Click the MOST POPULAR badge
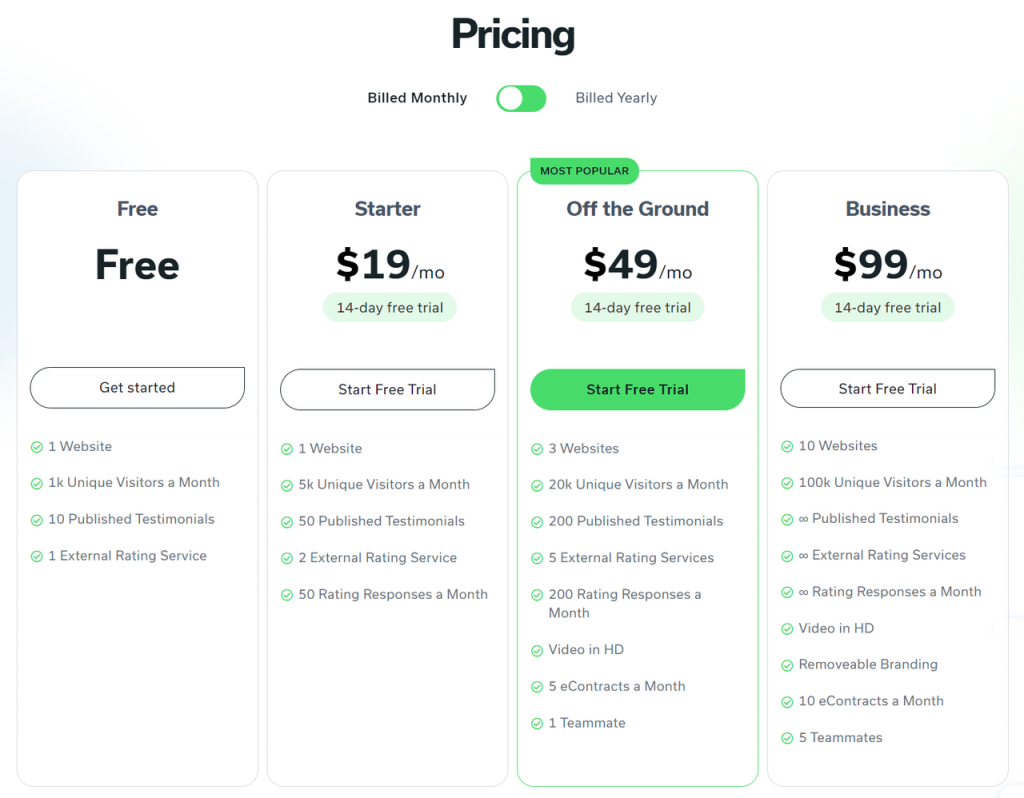Viewport: 1024px width, 798px height. tap(584, 171)
